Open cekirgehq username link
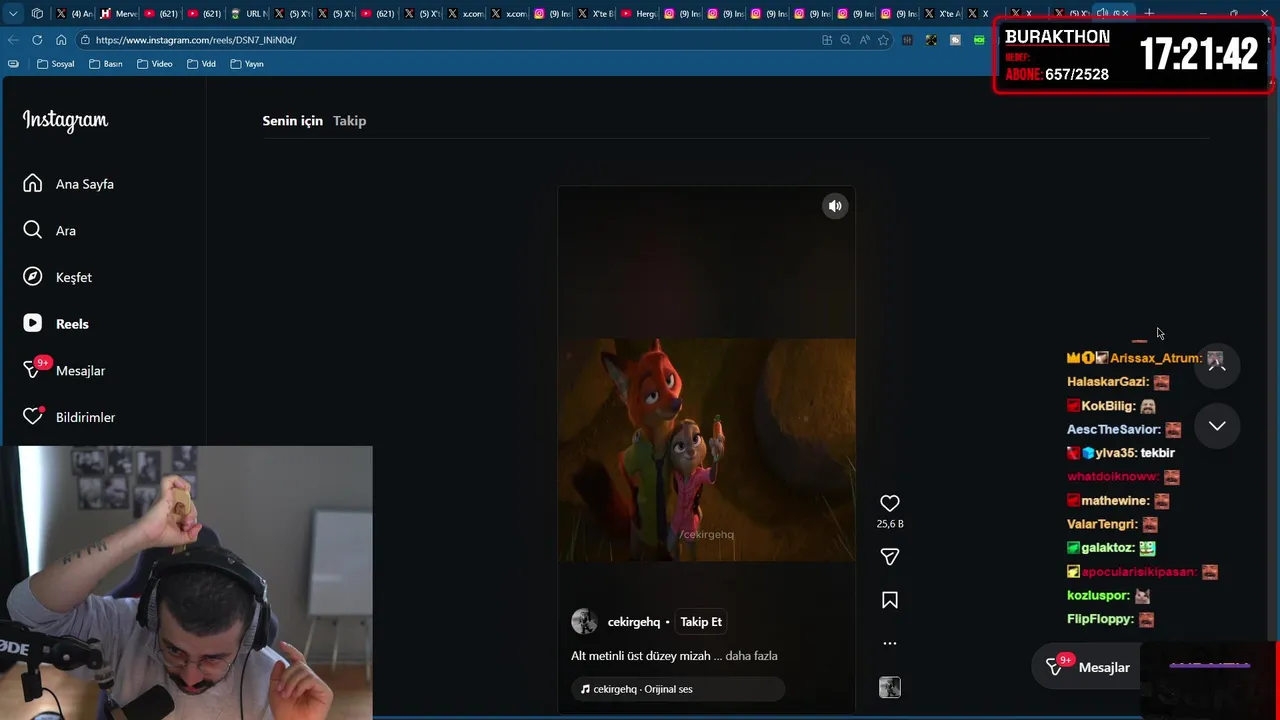This screenshot has width=1280, height=720. pos(634,622)
